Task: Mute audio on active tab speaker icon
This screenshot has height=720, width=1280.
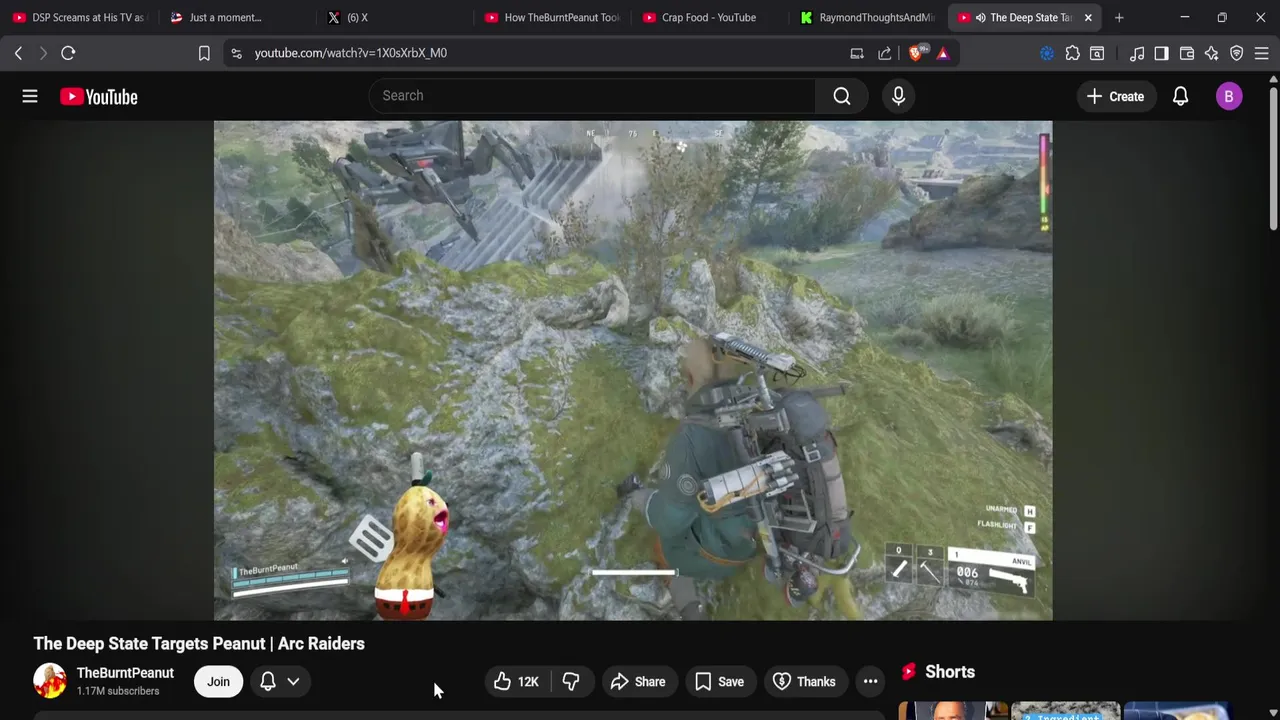Action: [981, 17]
